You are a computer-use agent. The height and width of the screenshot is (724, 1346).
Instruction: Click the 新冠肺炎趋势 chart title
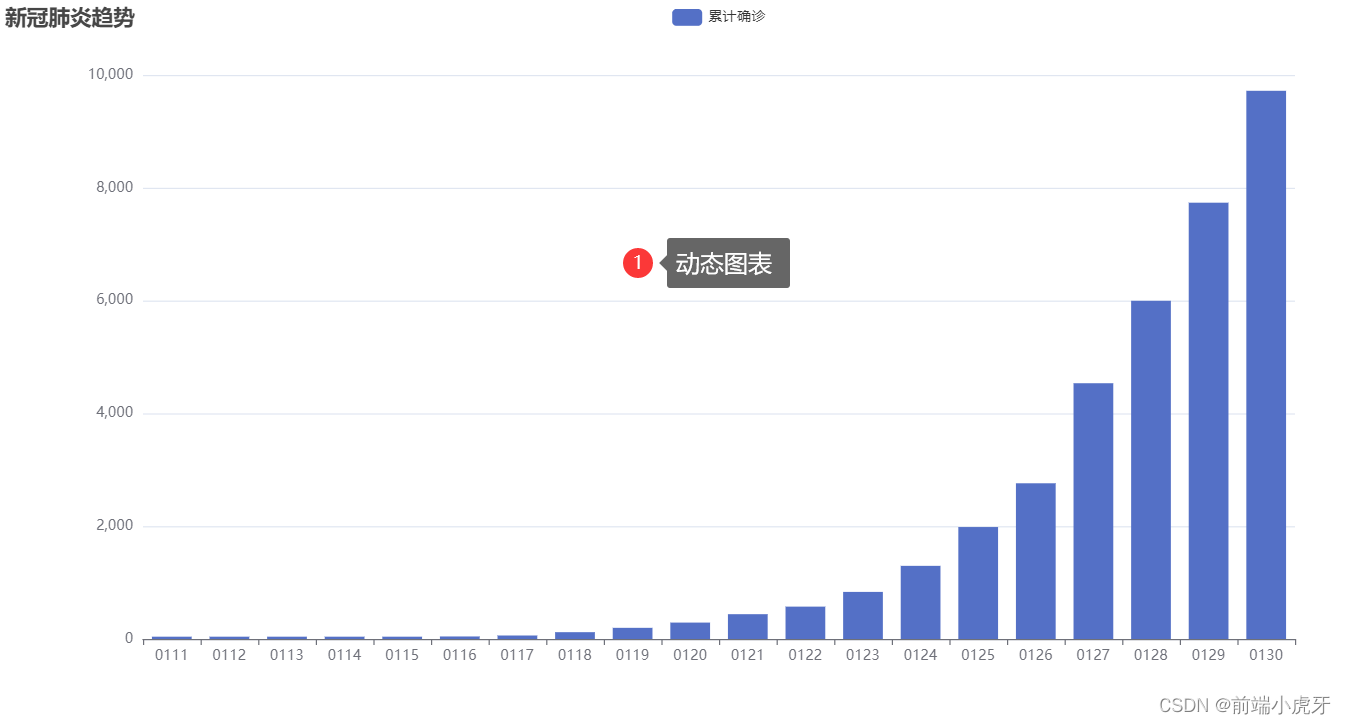(69, 18)
